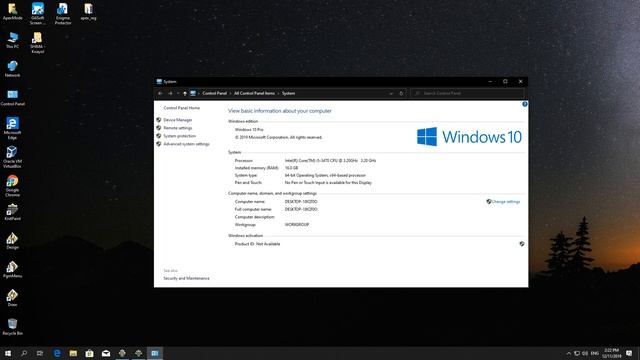
Task: Click the help question mark icon
Action: click(524, 104)
